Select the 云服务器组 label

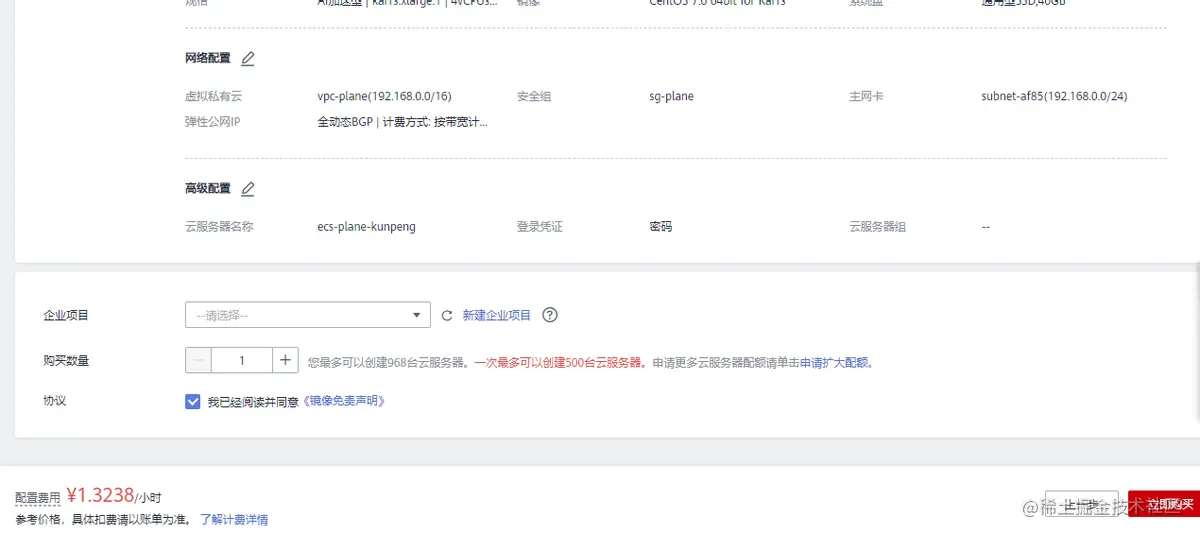click(878, 227)
